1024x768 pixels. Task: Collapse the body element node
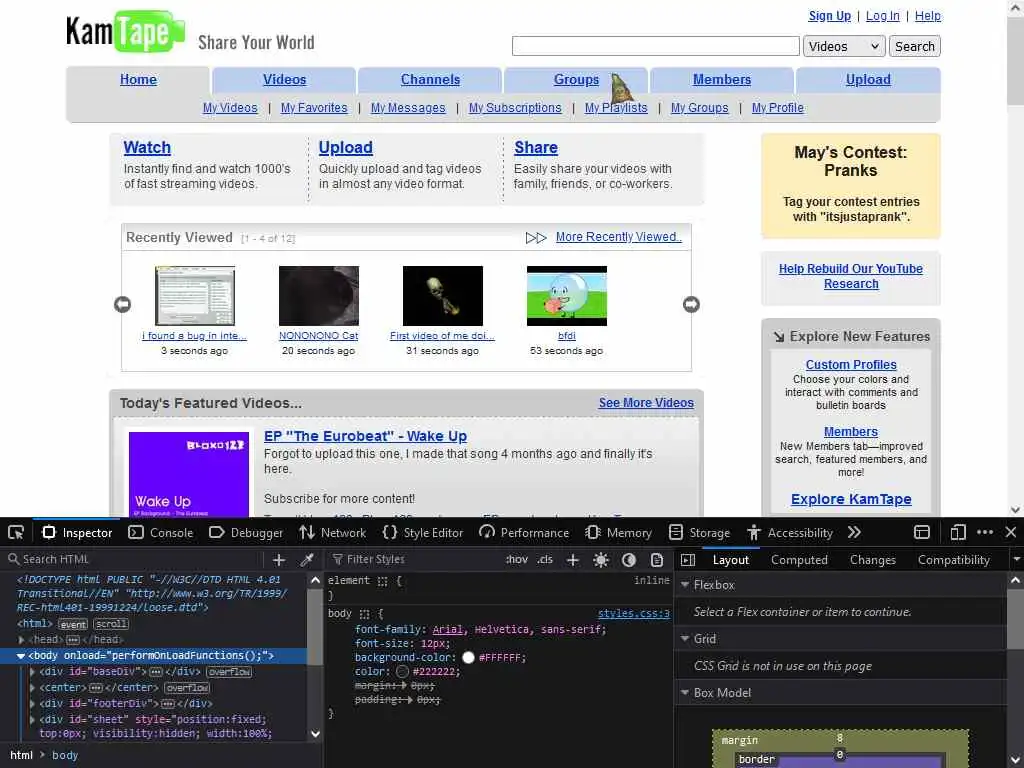tap(20, 656)
